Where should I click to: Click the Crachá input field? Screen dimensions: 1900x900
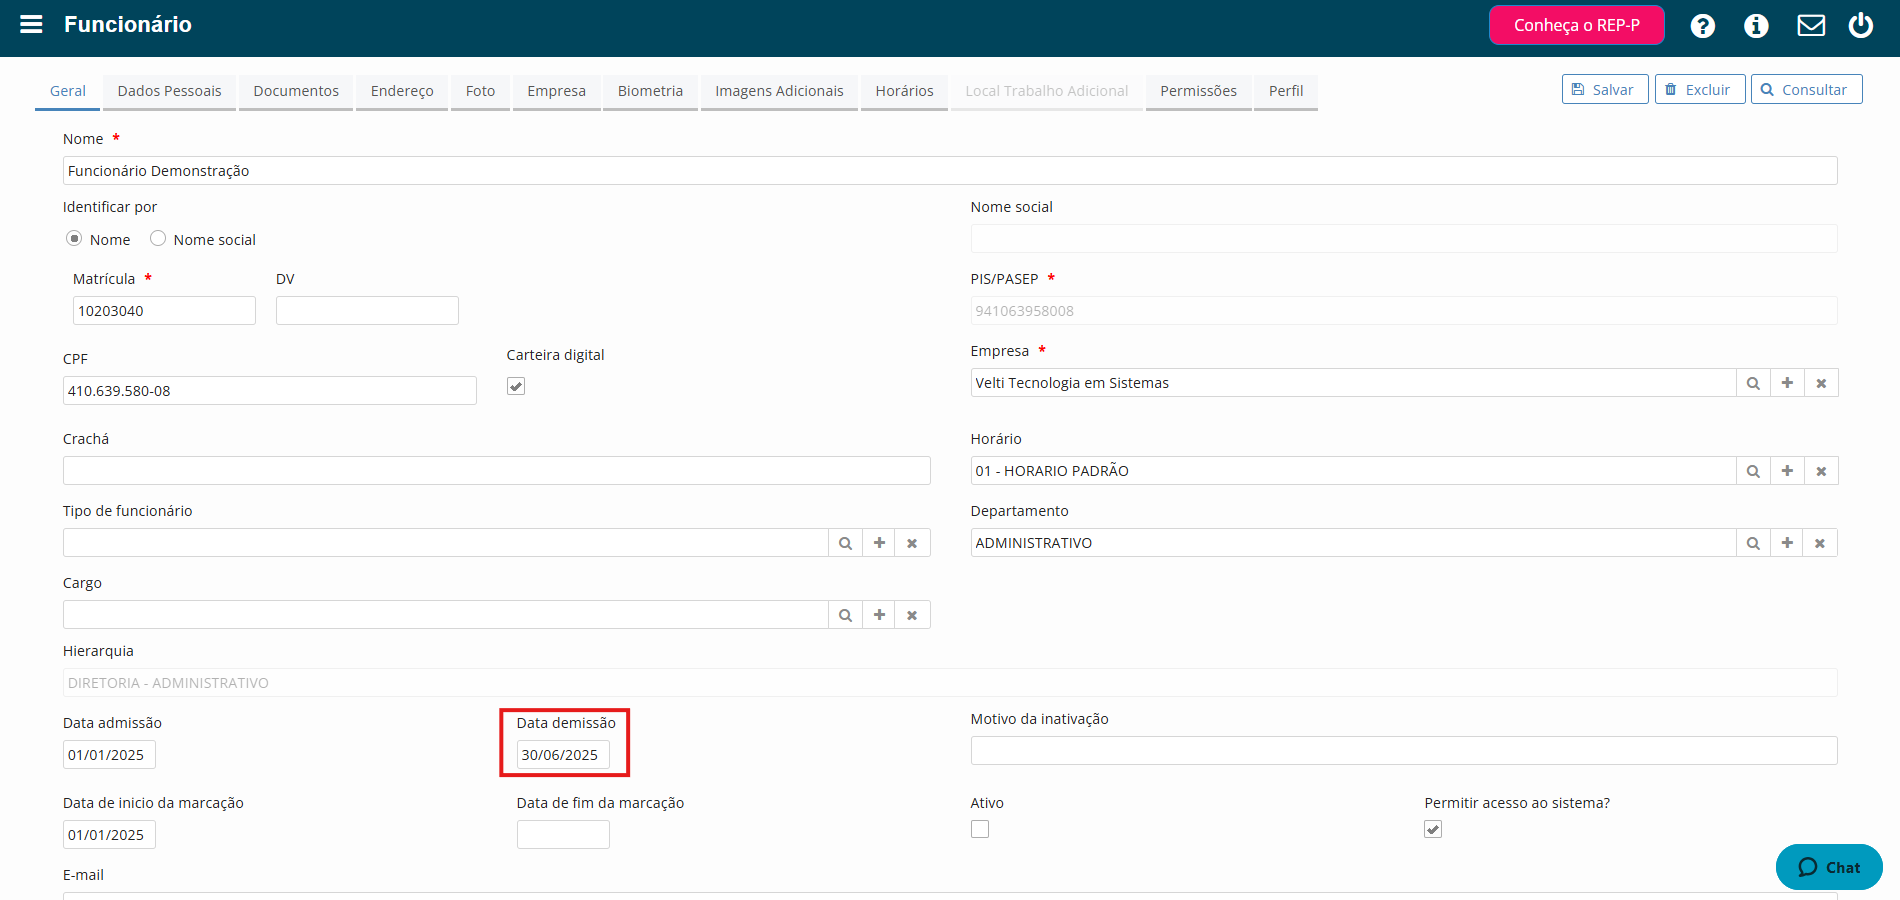[x=497, y=471]
